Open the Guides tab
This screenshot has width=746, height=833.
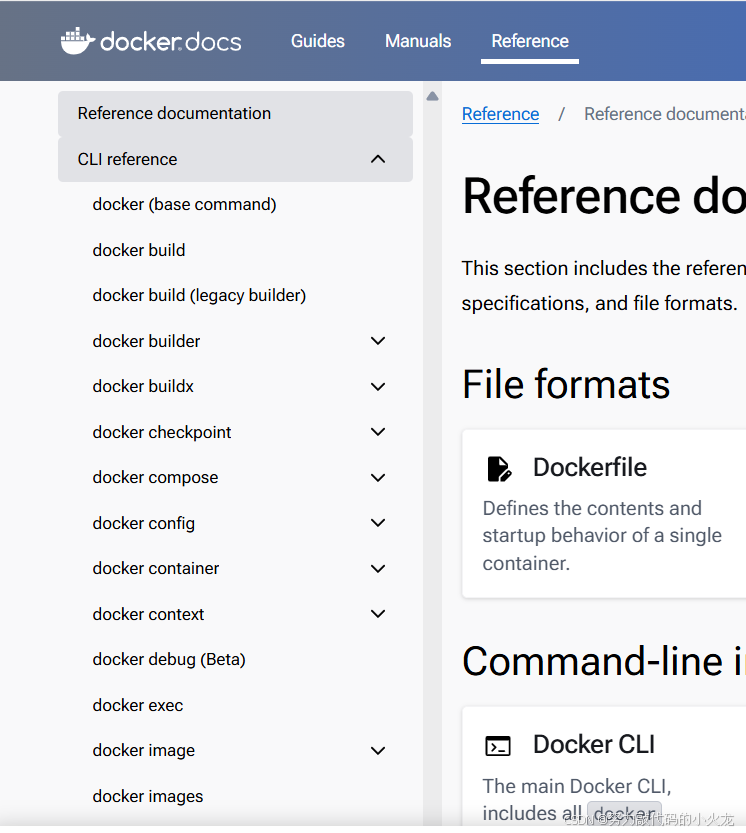coord(318,41)
